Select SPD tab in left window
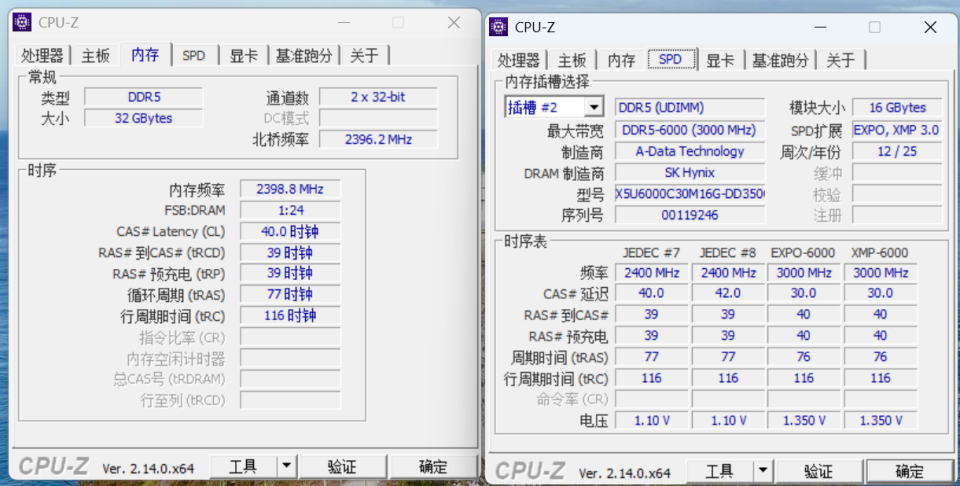Image resolution: width=960 pixels, height=486 pixels. click(193, 56)
